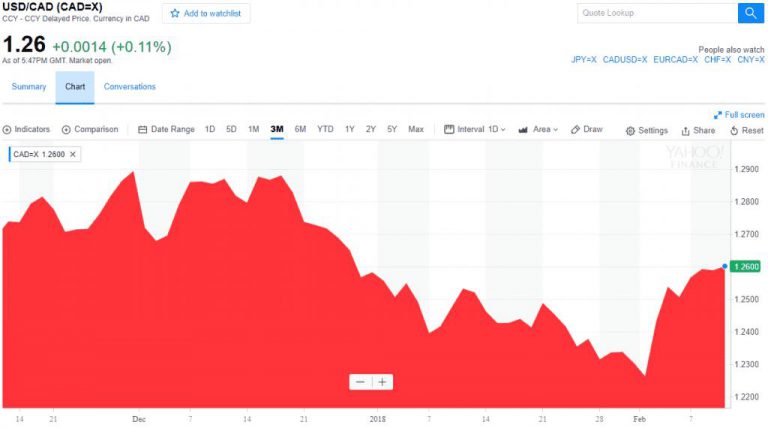Set range to 1M
768x428 pixels.
tap(253, 129)
